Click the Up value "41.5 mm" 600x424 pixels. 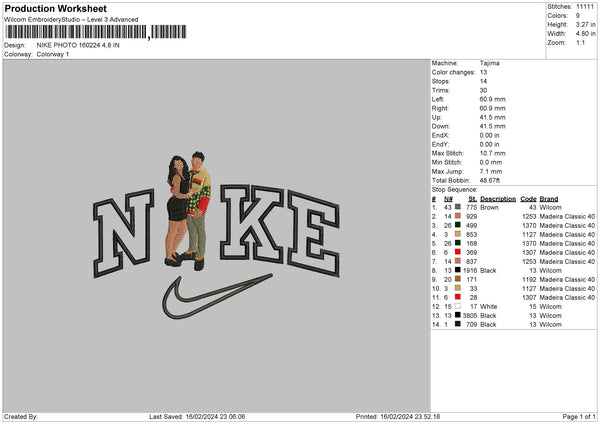click(x=492, y=117)
